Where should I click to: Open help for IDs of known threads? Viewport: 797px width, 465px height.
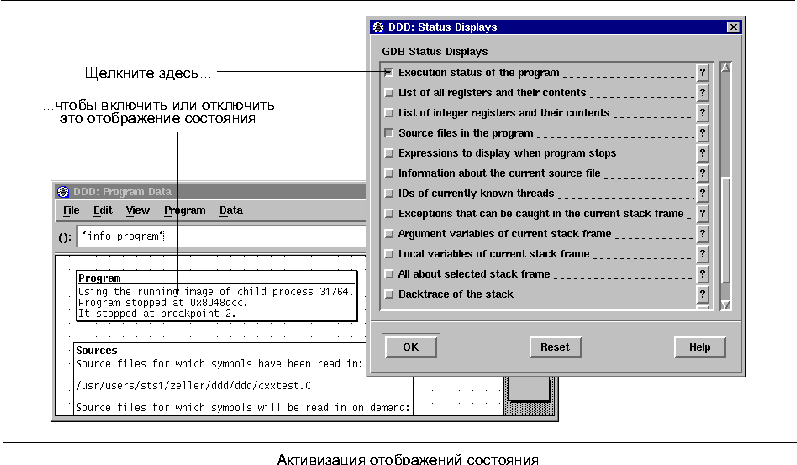(702, 194)
